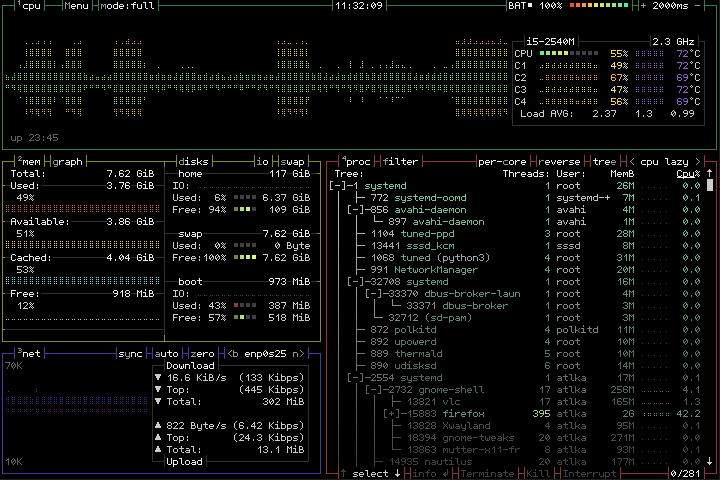Click zero to reset net totals
720x480 pixels.
pyautogui.click(x=202, y=354)
